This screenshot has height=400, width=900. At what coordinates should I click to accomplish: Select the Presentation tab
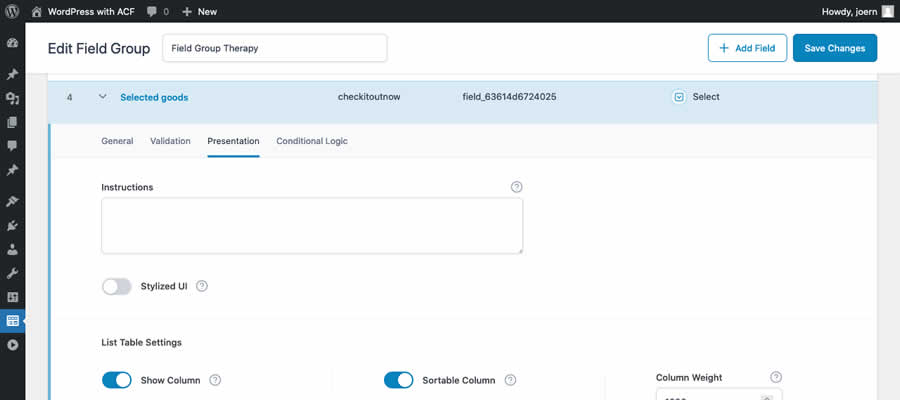click(234, 141)
